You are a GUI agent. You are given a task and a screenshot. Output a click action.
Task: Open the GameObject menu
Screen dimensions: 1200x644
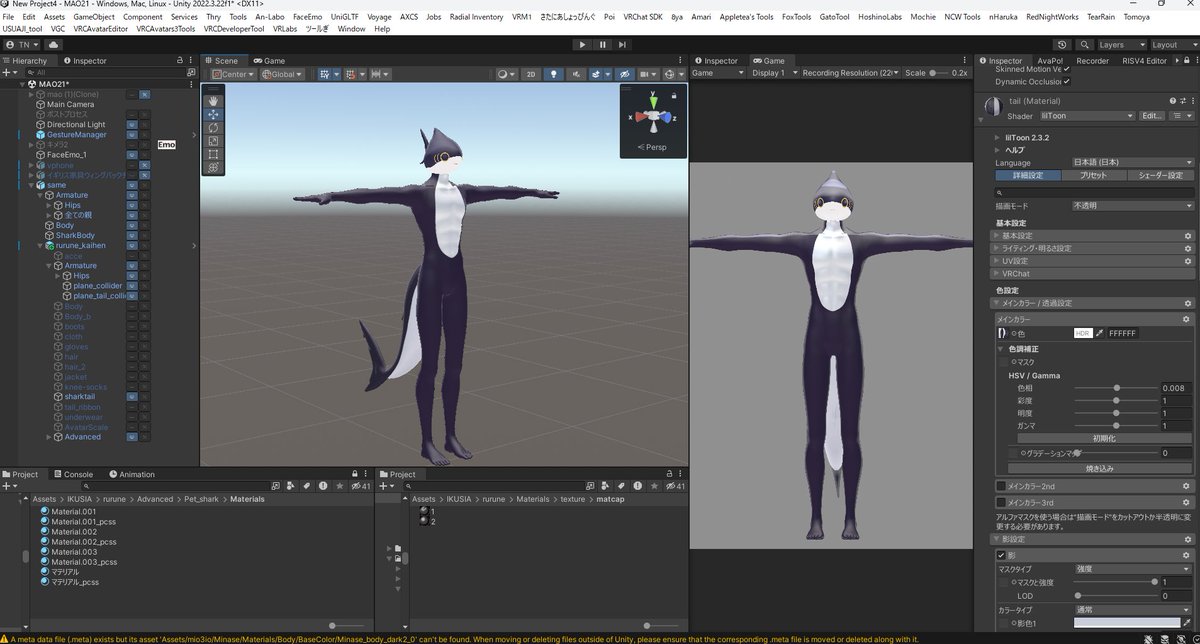tap(94, 17)
